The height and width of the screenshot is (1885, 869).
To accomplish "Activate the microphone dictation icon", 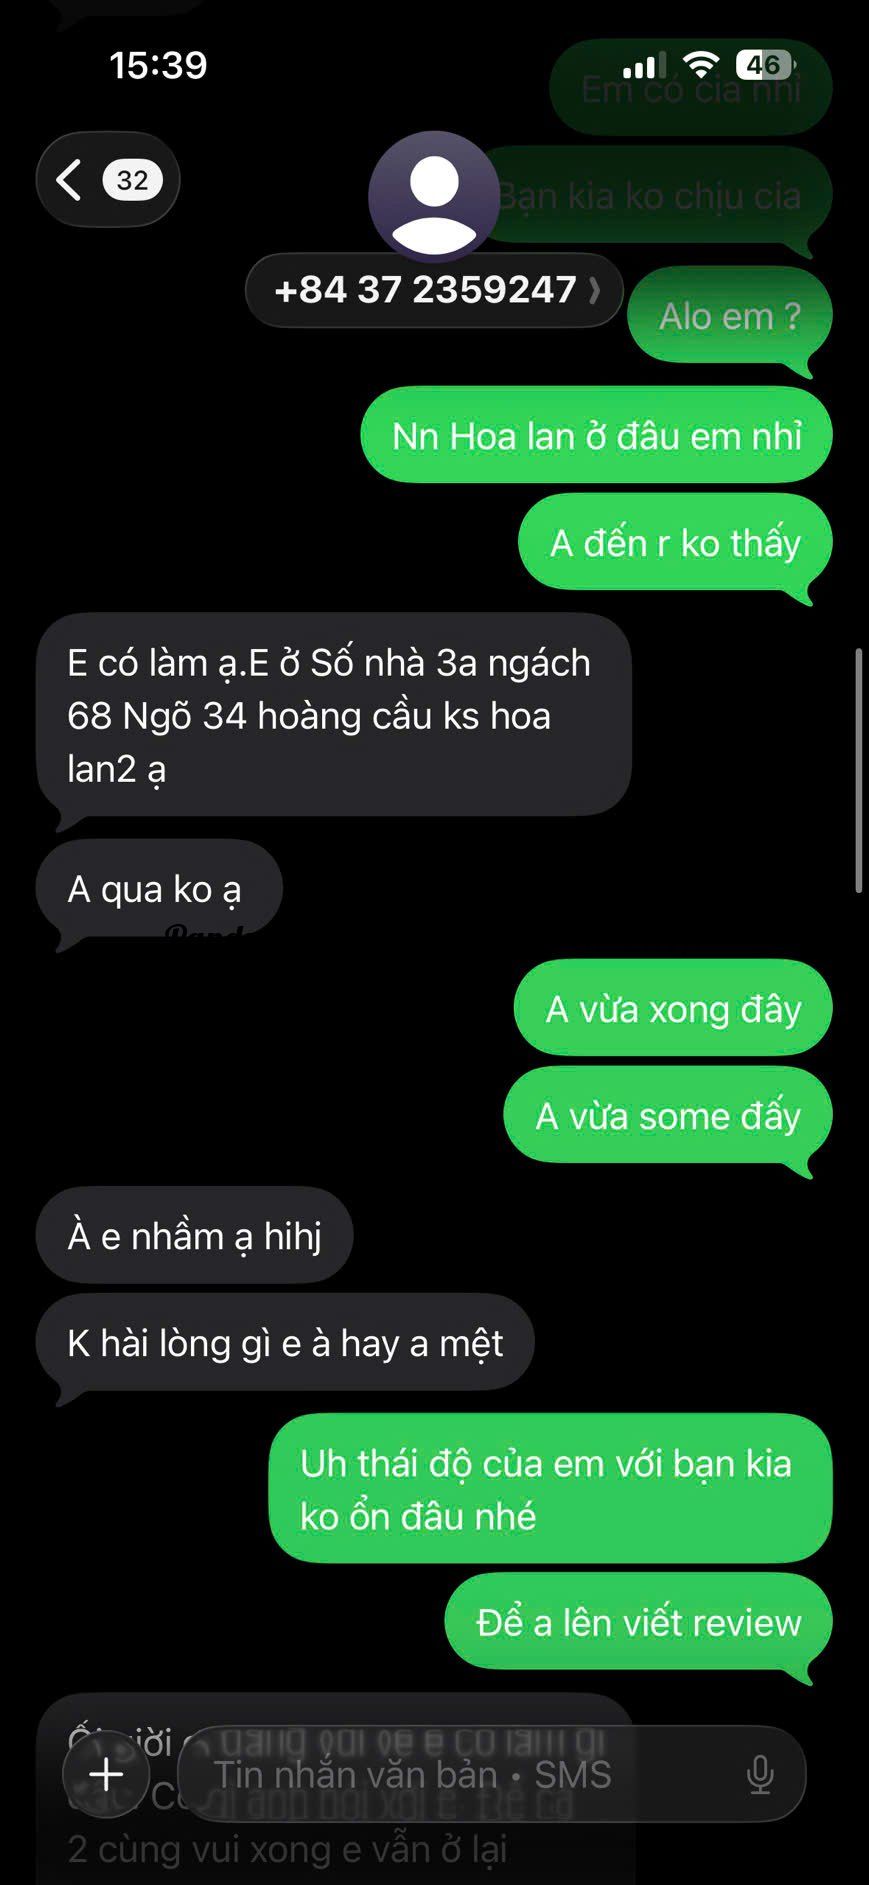I will coord(760,1775).
